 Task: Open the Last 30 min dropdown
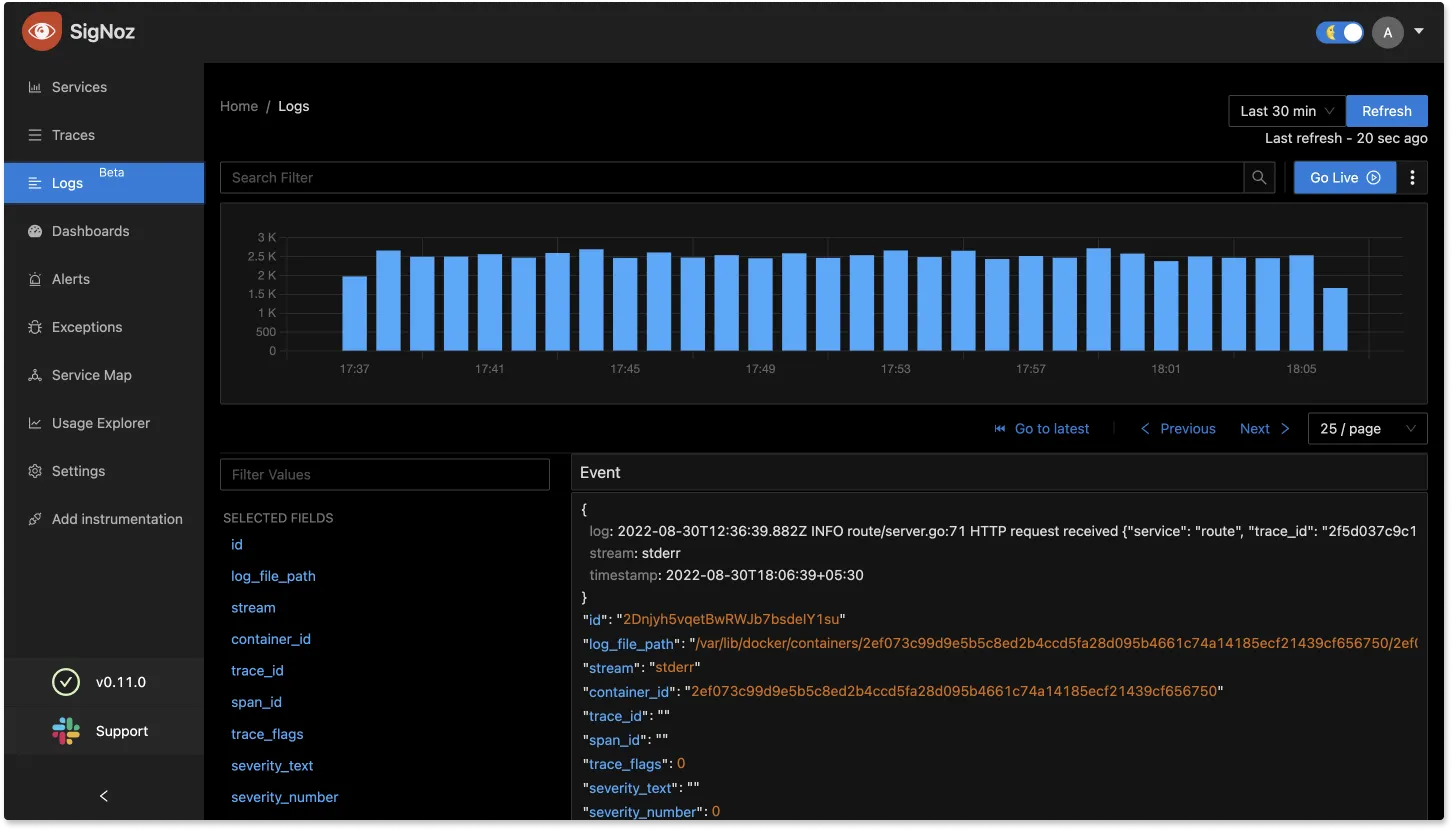pos(1286,111)
